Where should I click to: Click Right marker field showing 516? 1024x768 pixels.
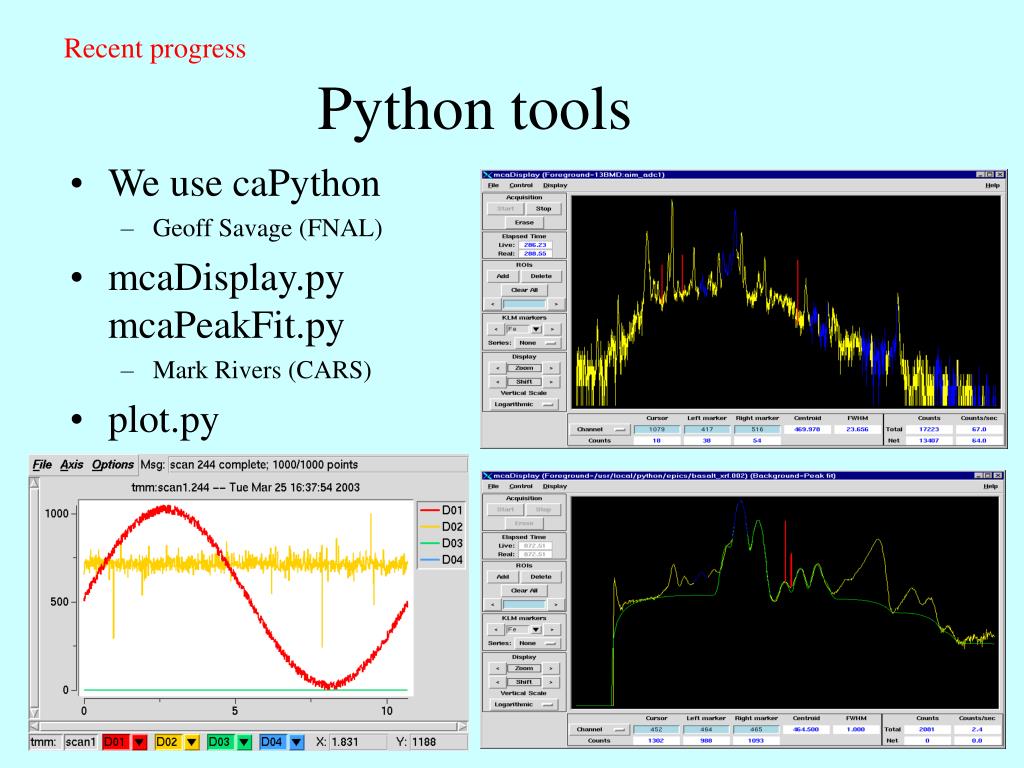(757, 430)
